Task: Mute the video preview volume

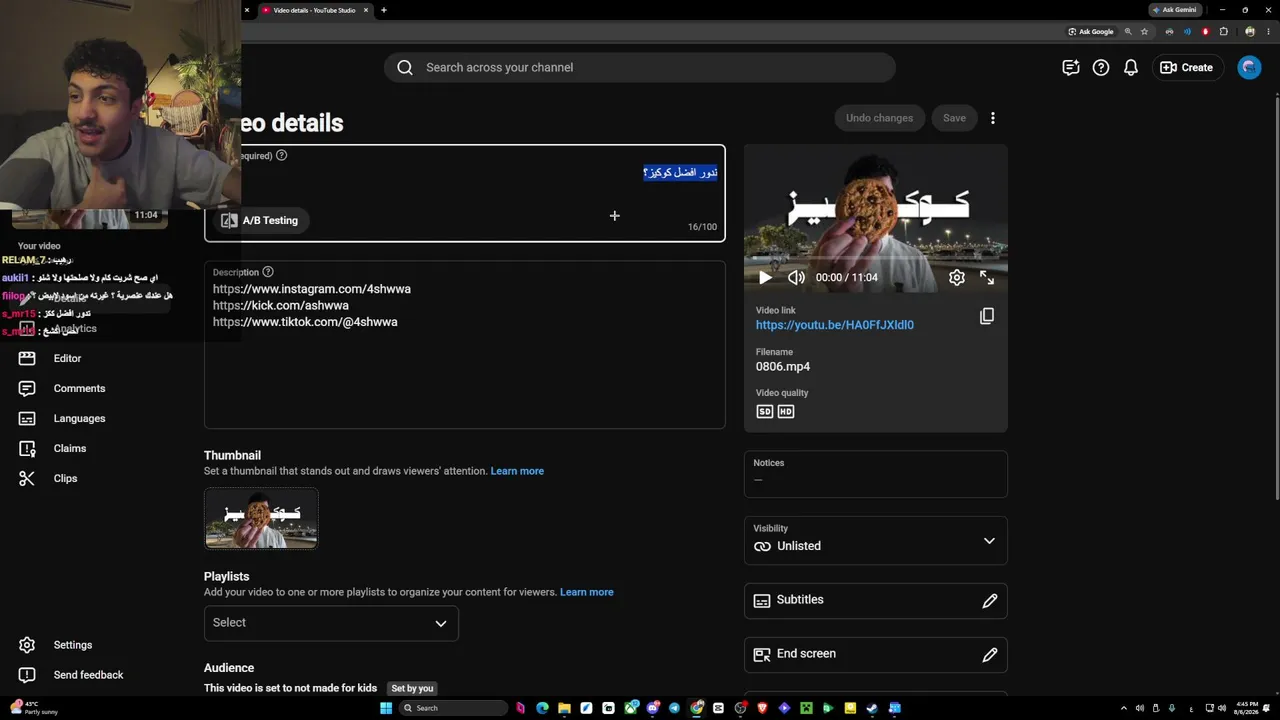Action: click(796, 278)
